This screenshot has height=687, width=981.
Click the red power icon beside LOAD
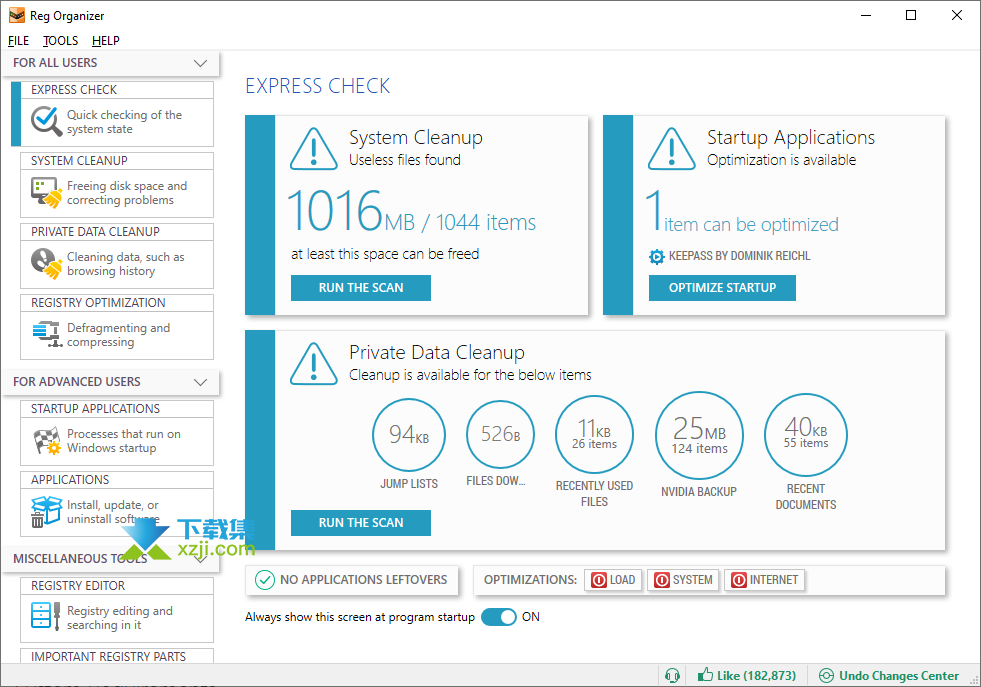[x=599, y=580]
